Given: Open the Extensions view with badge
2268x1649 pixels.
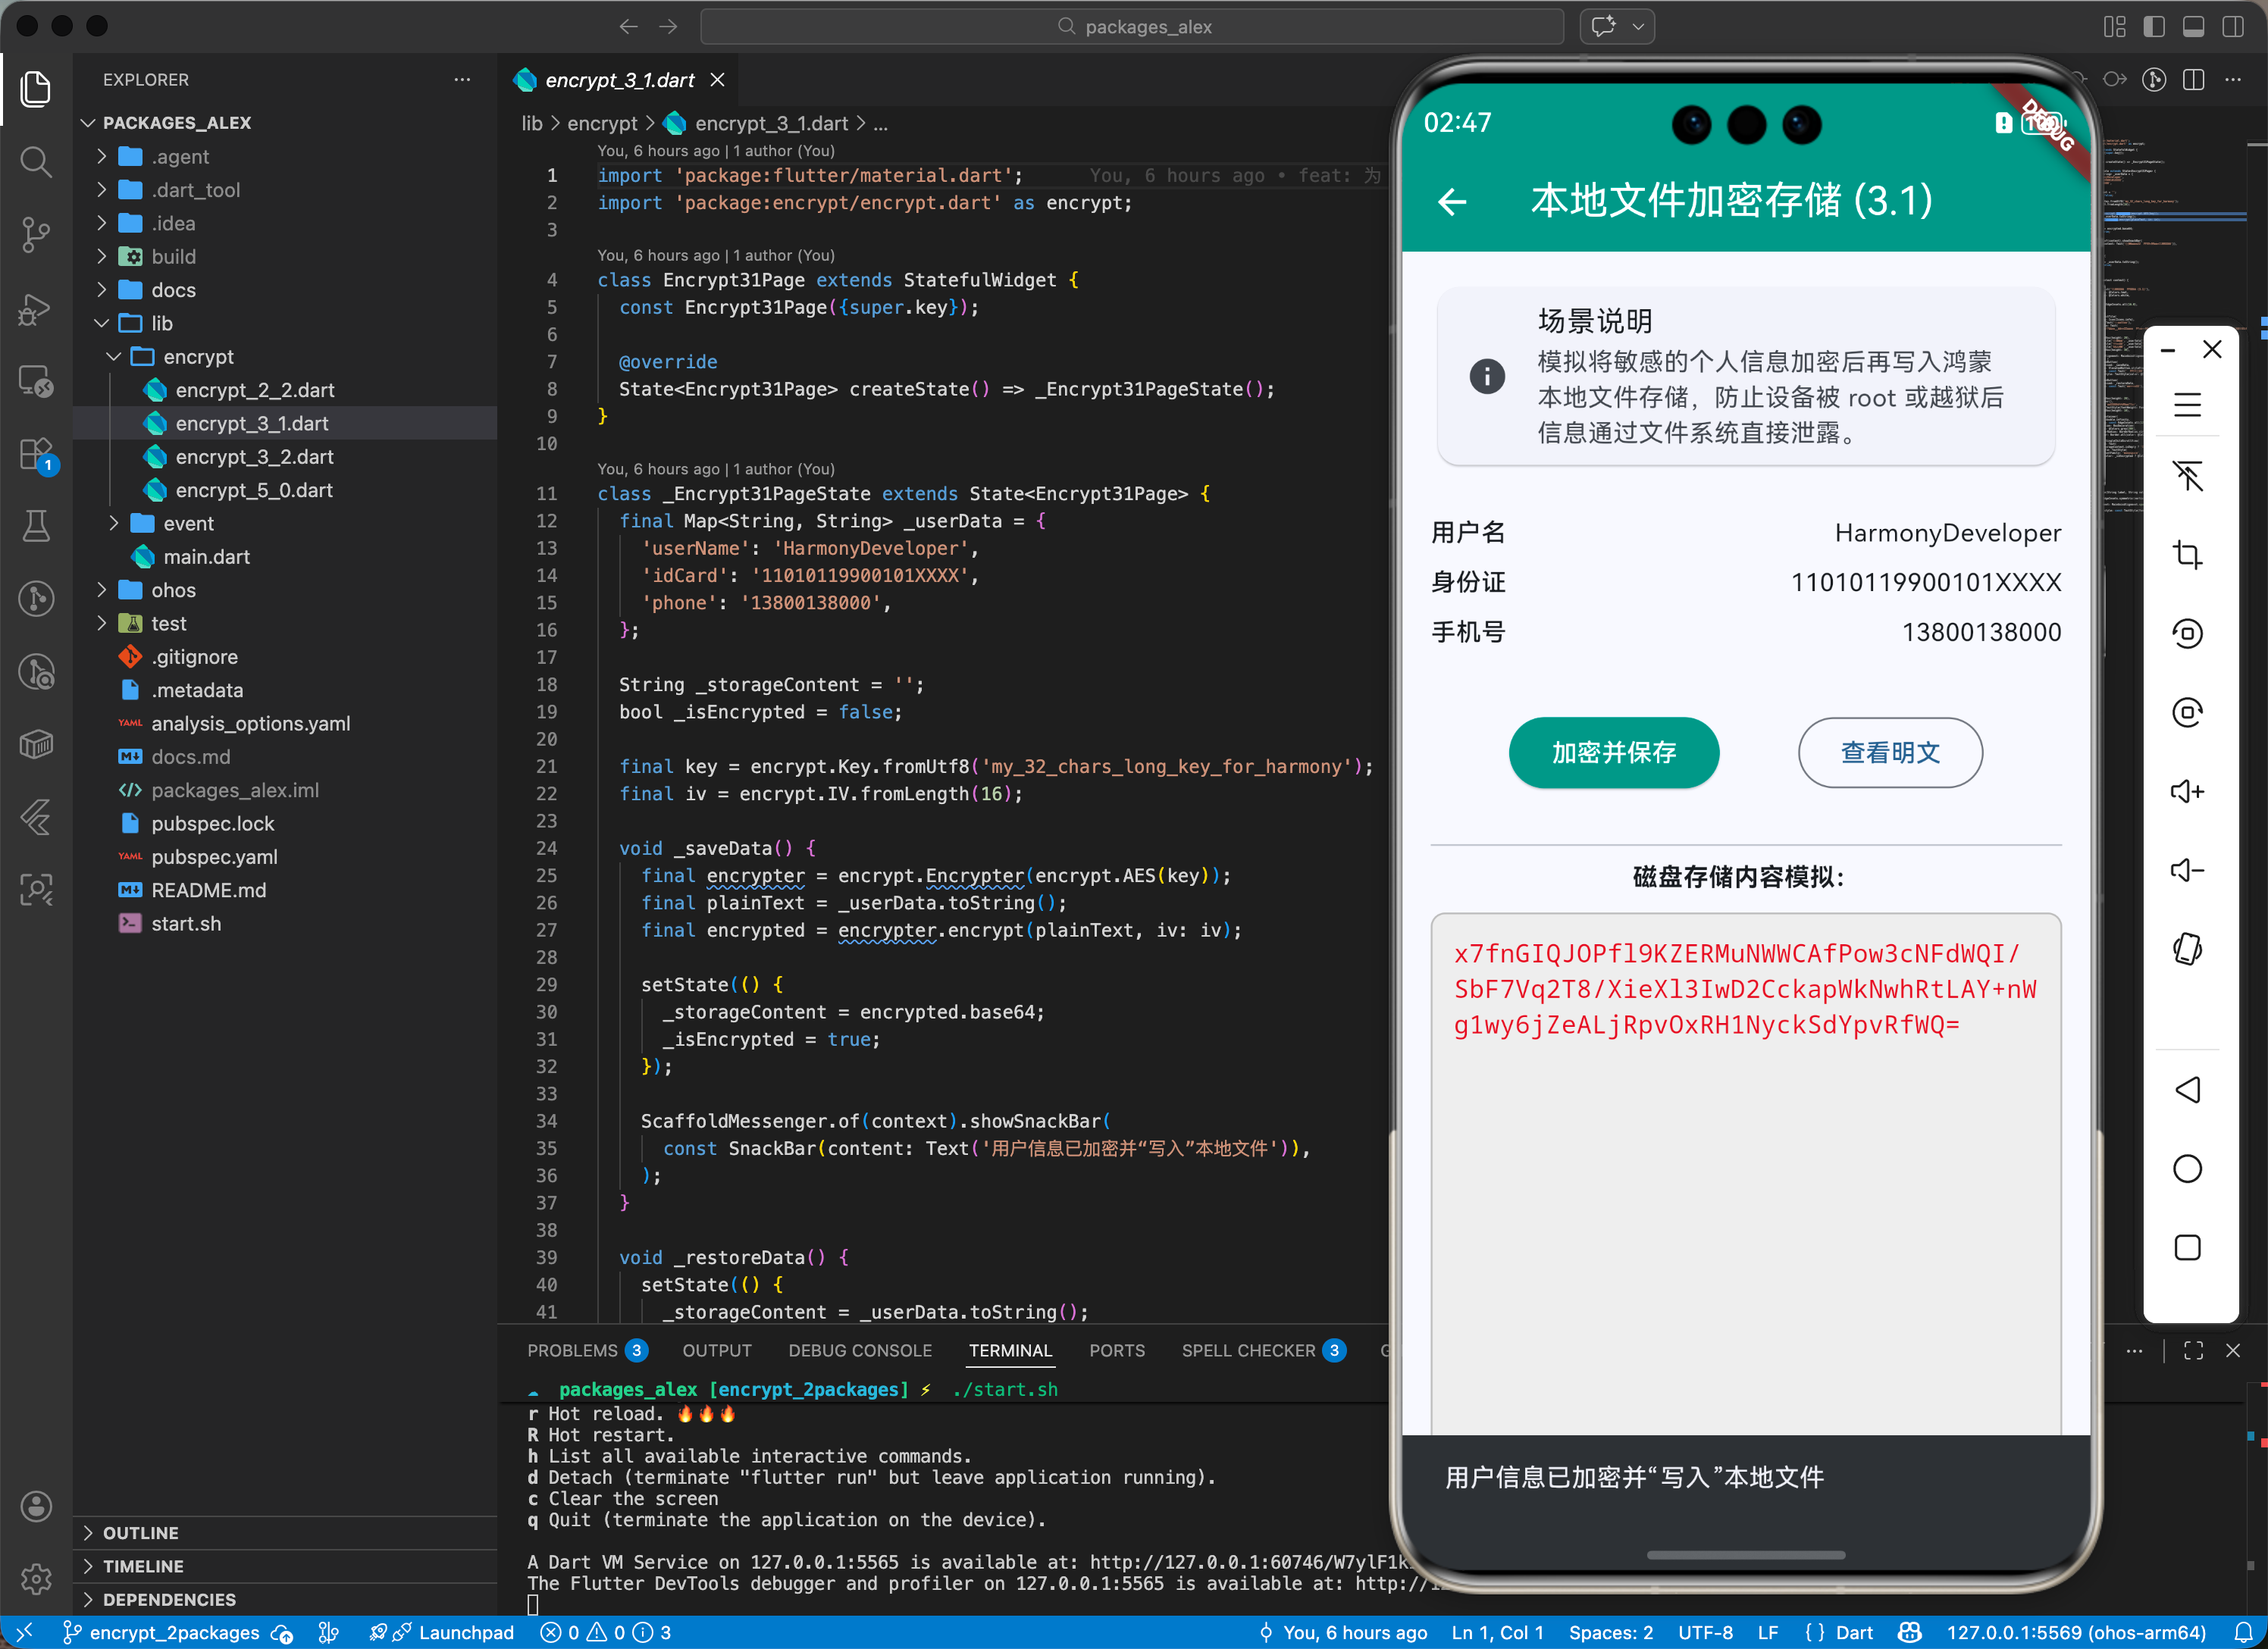Looking at the screenshot, I should (x=36, y=455).
